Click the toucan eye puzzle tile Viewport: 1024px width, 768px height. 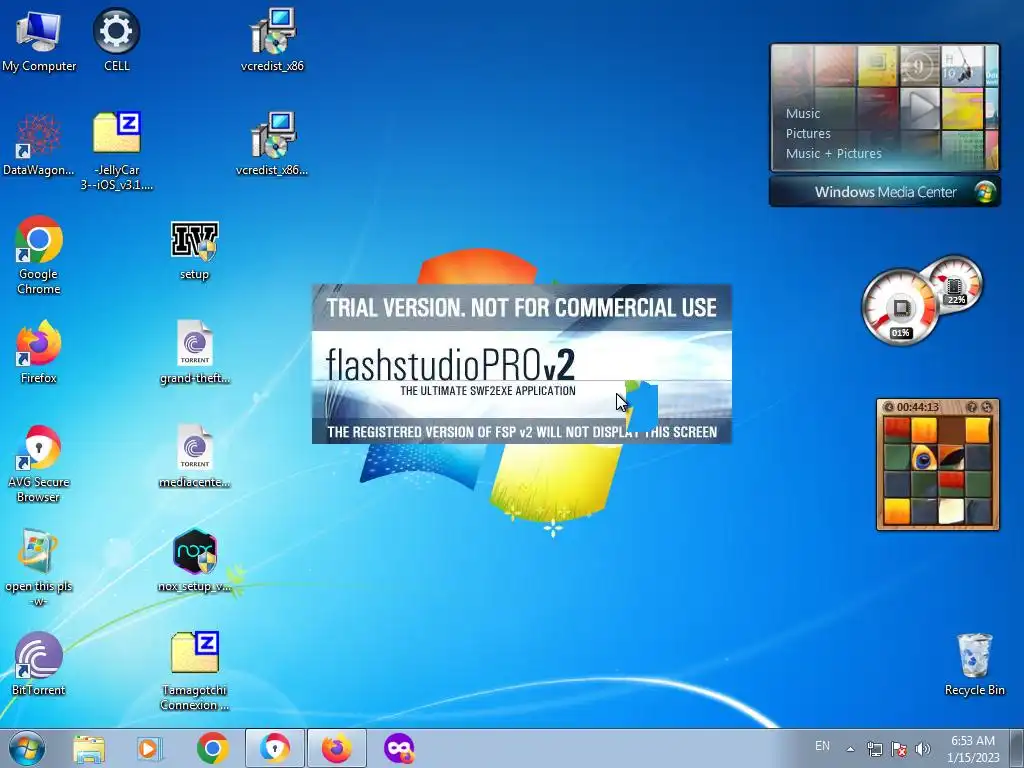(924, 458)
